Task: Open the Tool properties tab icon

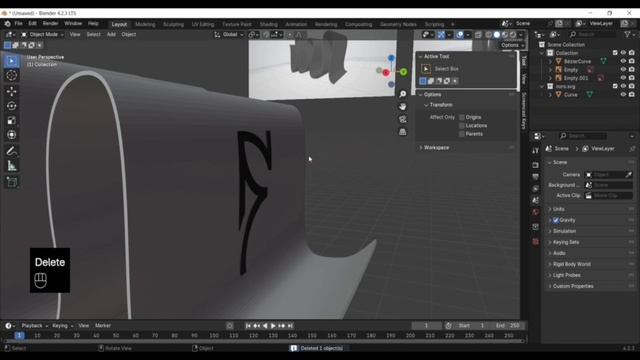Action: [536, 151]
